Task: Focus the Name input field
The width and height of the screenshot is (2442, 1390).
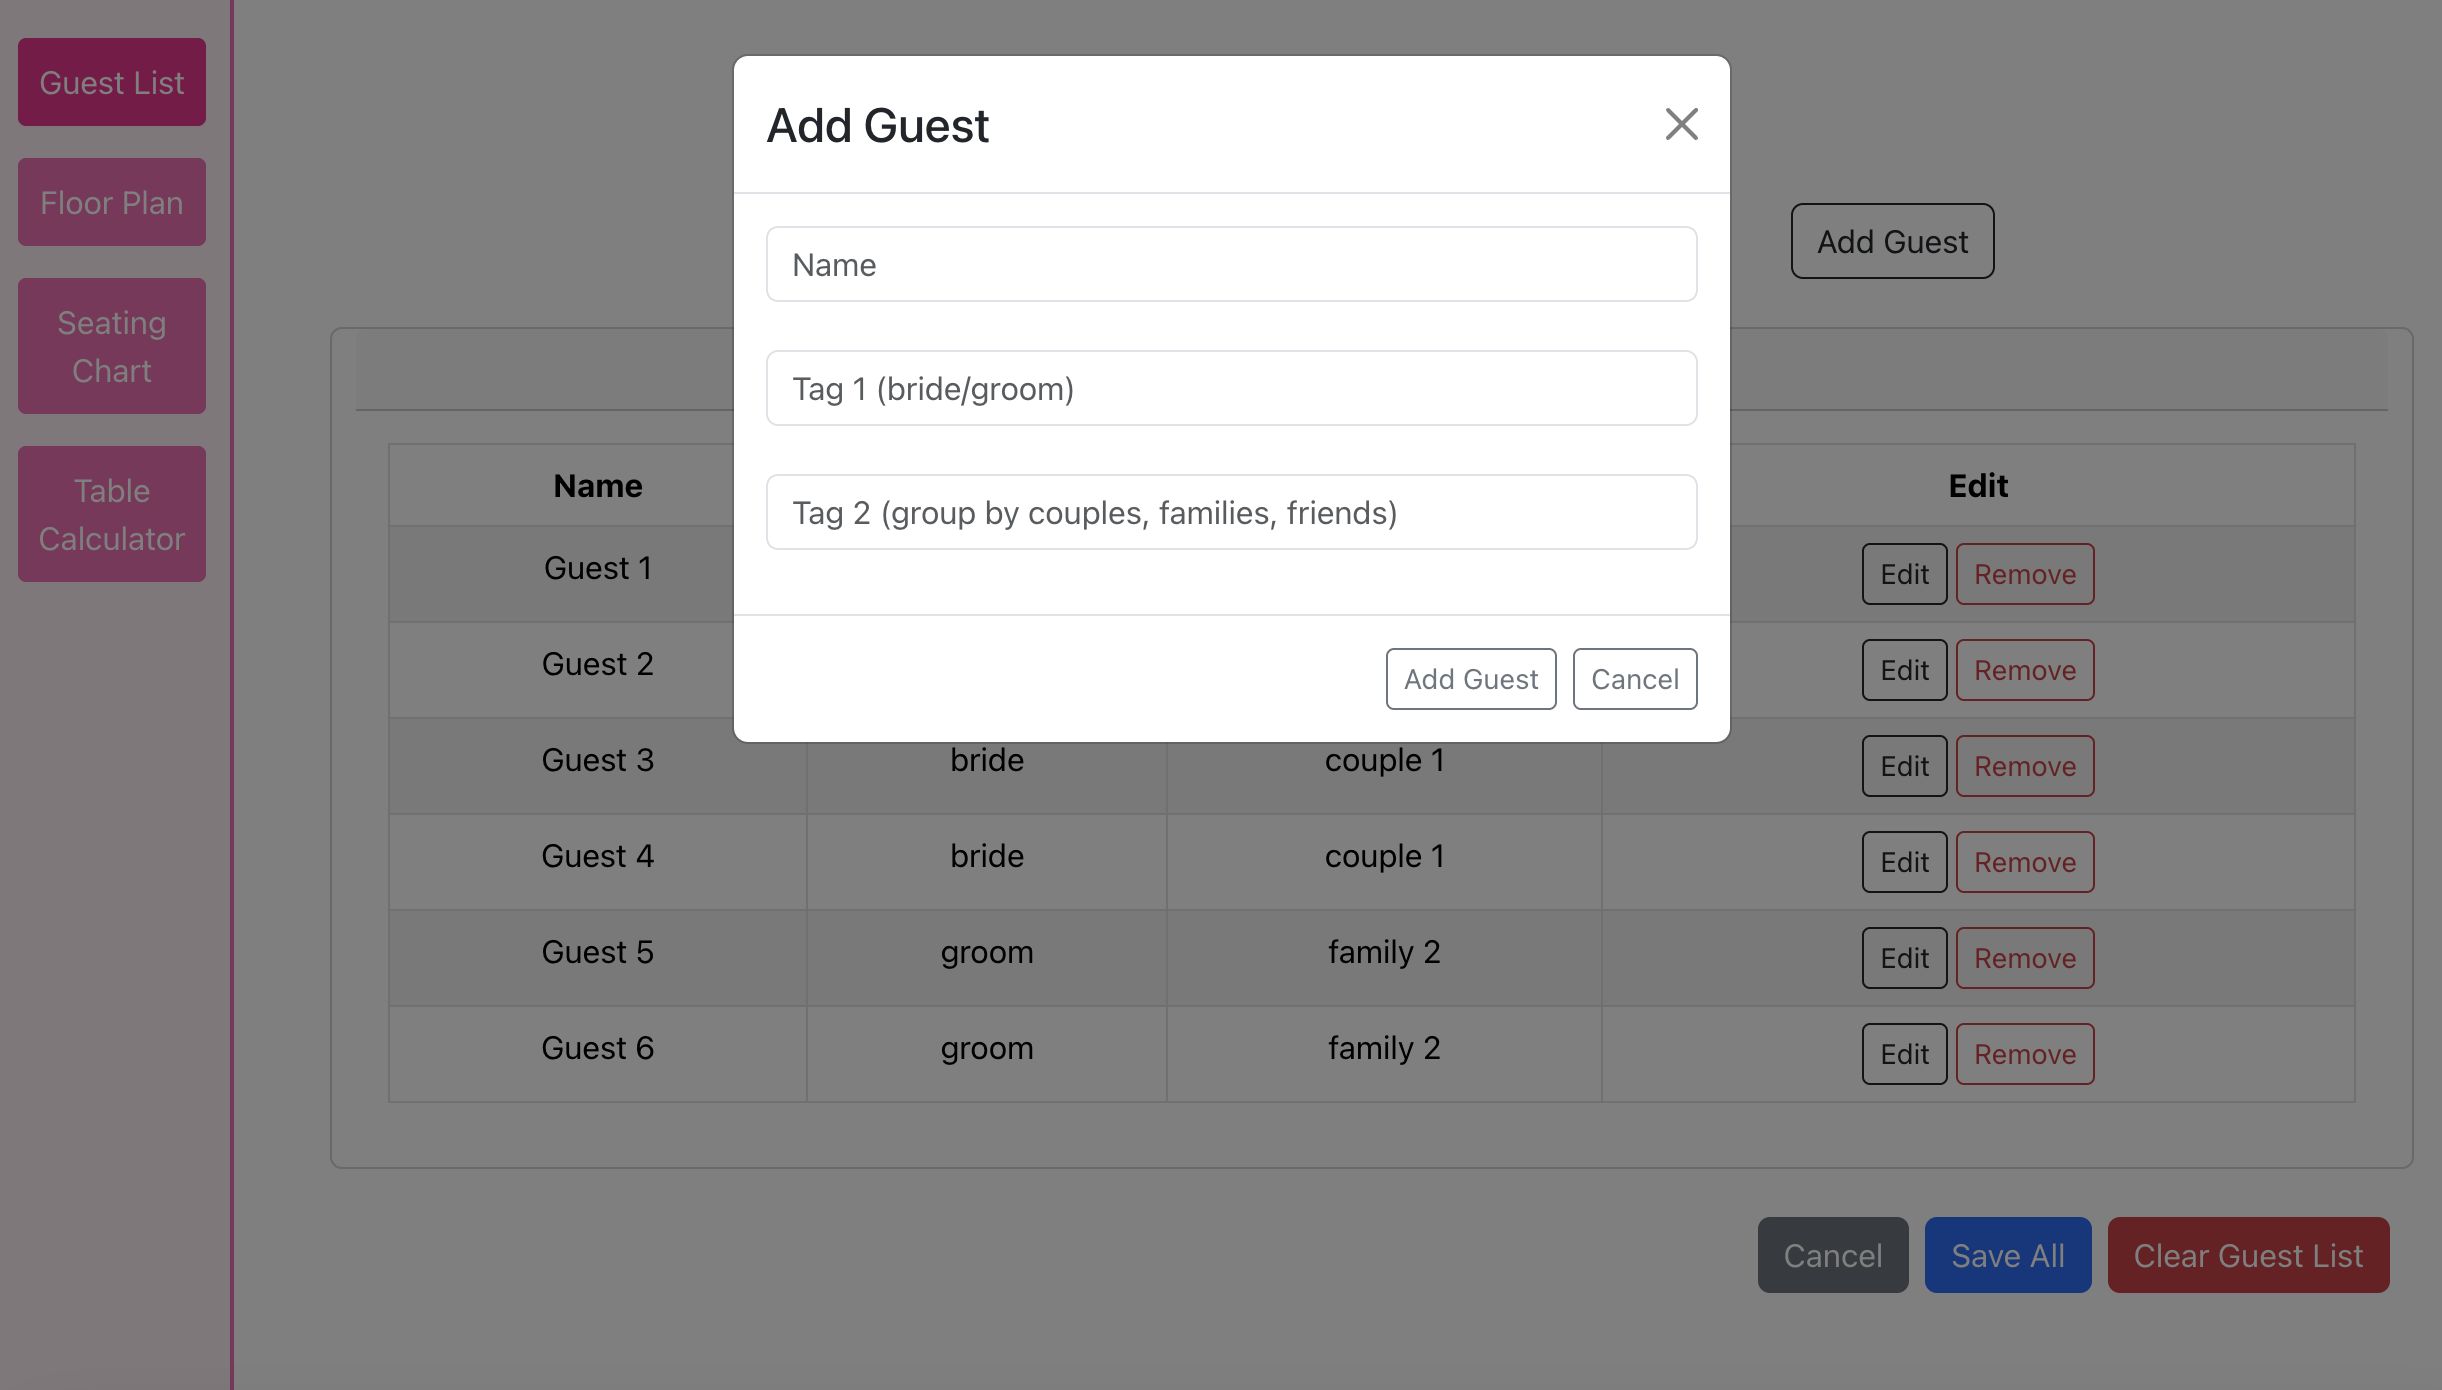Action: click(x=1231, y=264)
